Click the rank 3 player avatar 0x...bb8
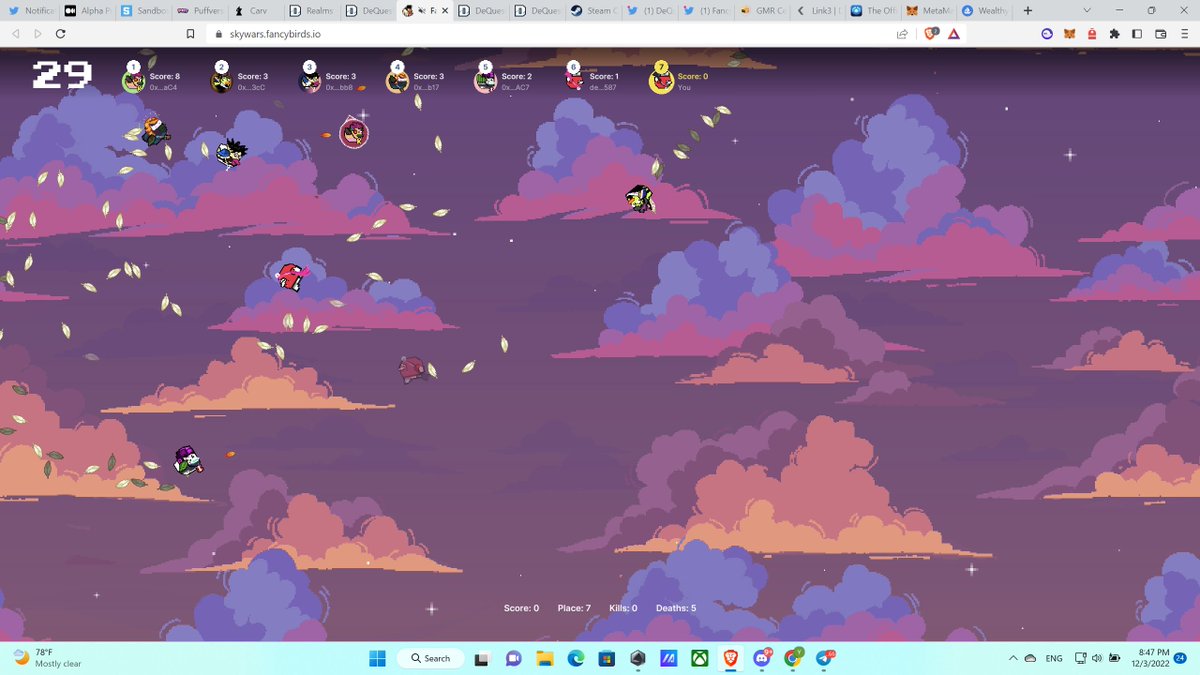This screenshot has width=1200, height=675. coord(309,82)
